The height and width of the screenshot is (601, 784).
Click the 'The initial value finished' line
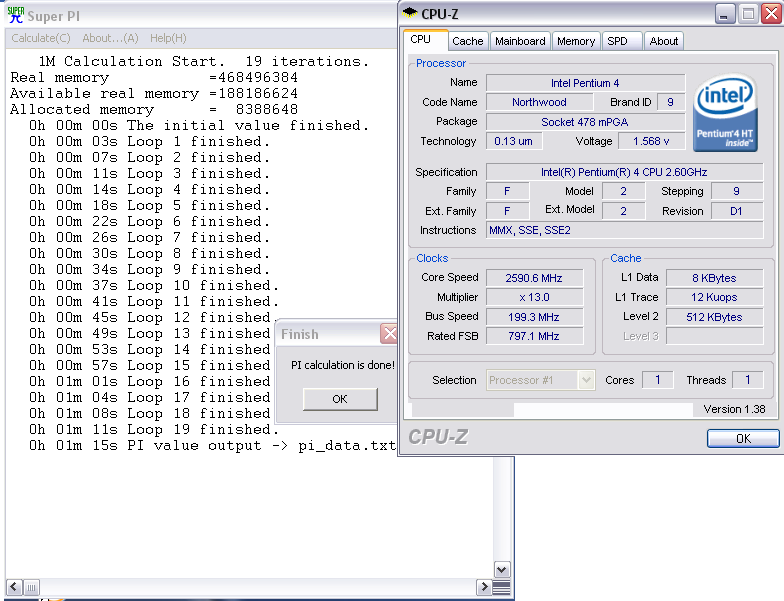point(199,126)
